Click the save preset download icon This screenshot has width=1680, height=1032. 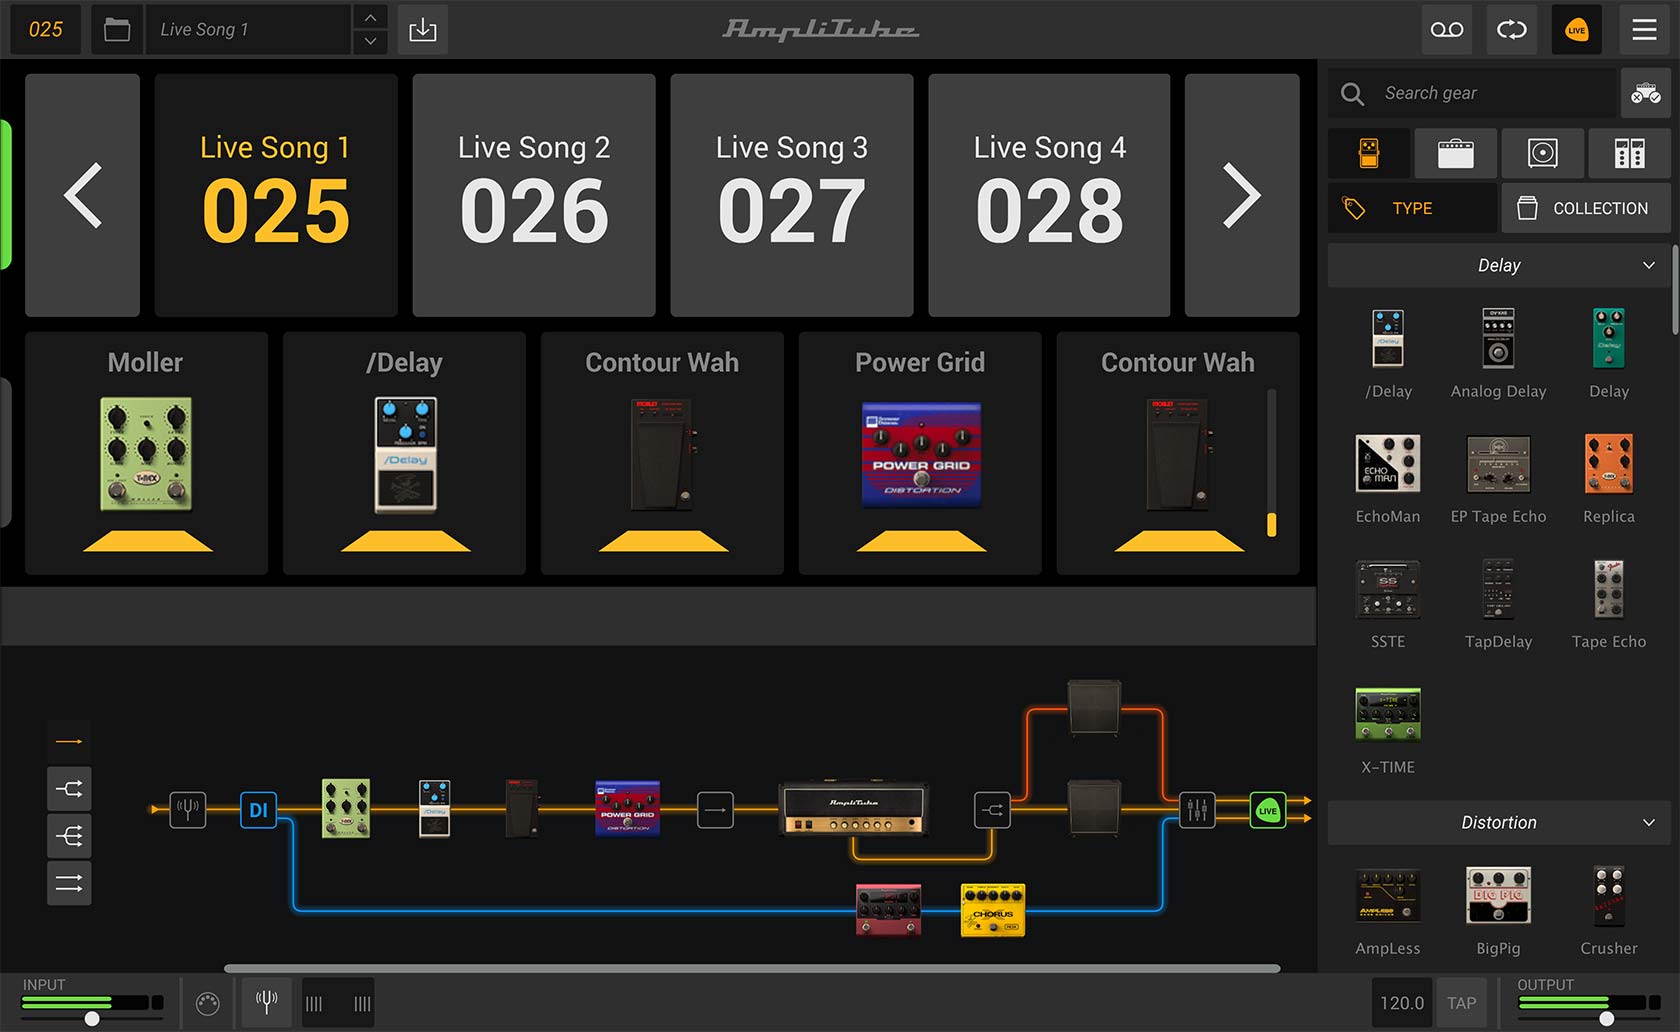click(x=423, y=30)
